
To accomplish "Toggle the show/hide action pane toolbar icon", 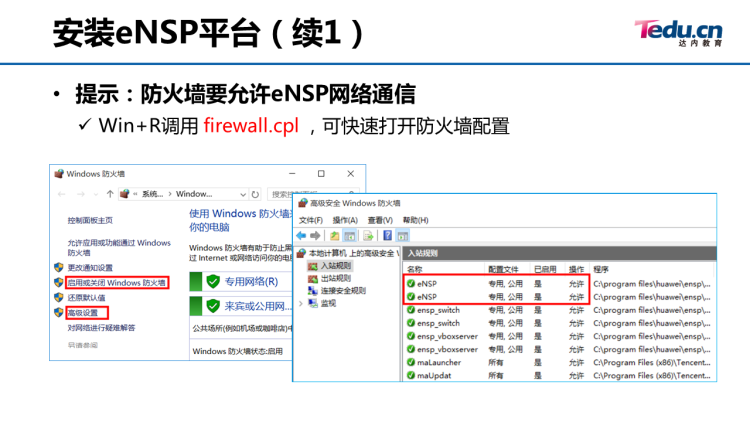I will 403,235.
